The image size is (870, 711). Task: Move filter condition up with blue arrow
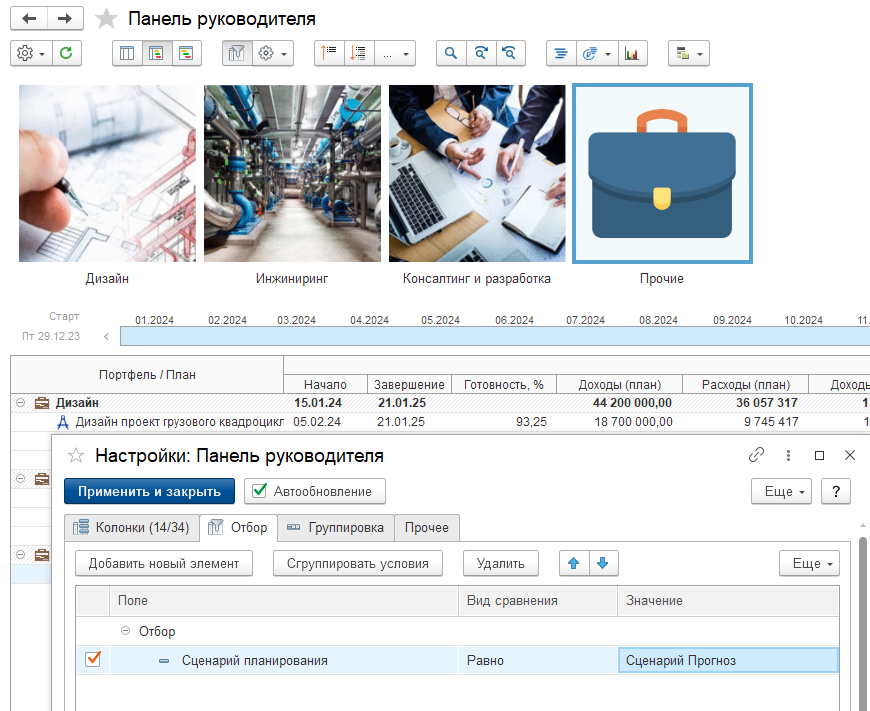[x=574, y=563]
